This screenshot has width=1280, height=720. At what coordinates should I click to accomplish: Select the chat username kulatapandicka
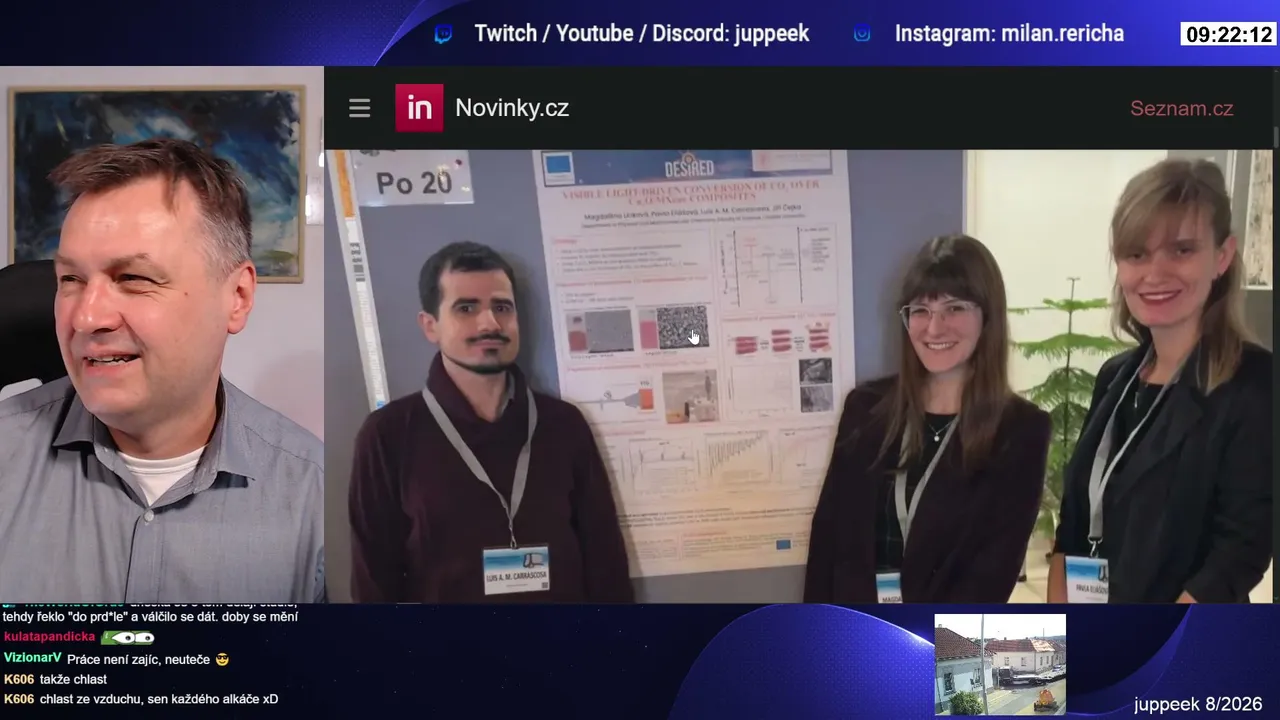click(49, 637)
